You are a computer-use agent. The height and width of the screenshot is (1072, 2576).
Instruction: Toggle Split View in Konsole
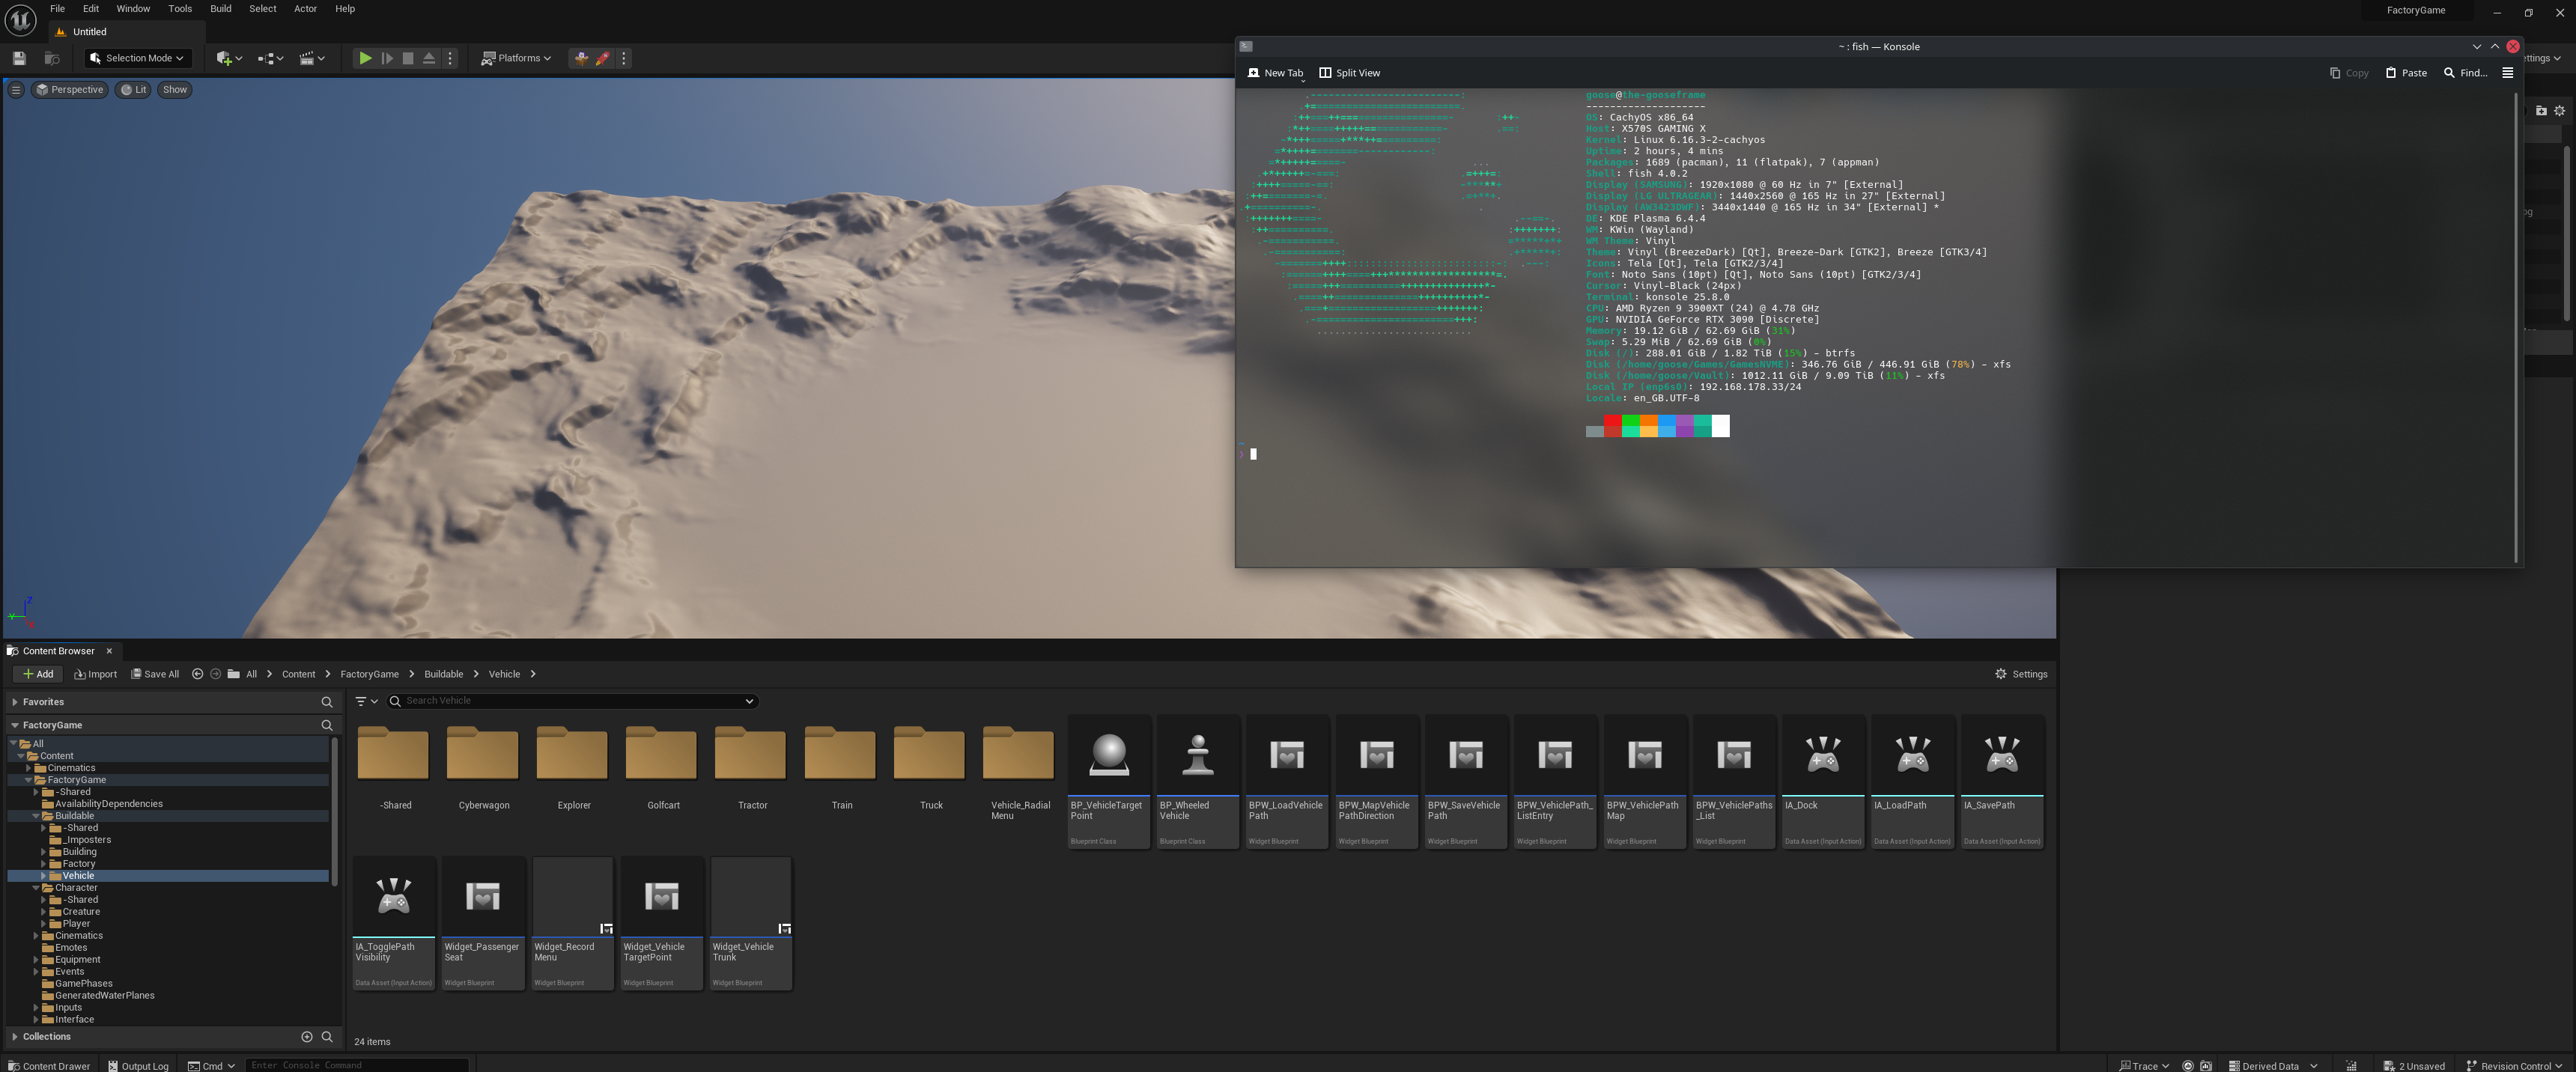pos(1349,73)
